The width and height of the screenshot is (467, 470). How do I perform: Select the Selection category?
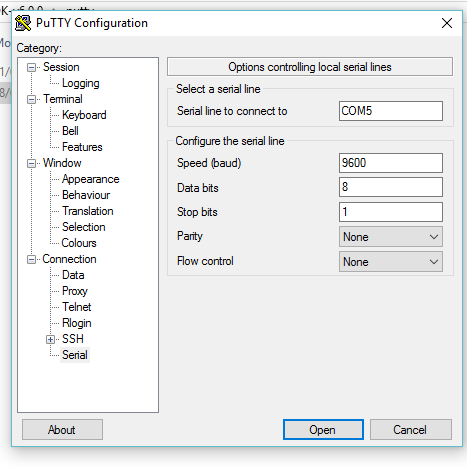(x=84, y=227)
